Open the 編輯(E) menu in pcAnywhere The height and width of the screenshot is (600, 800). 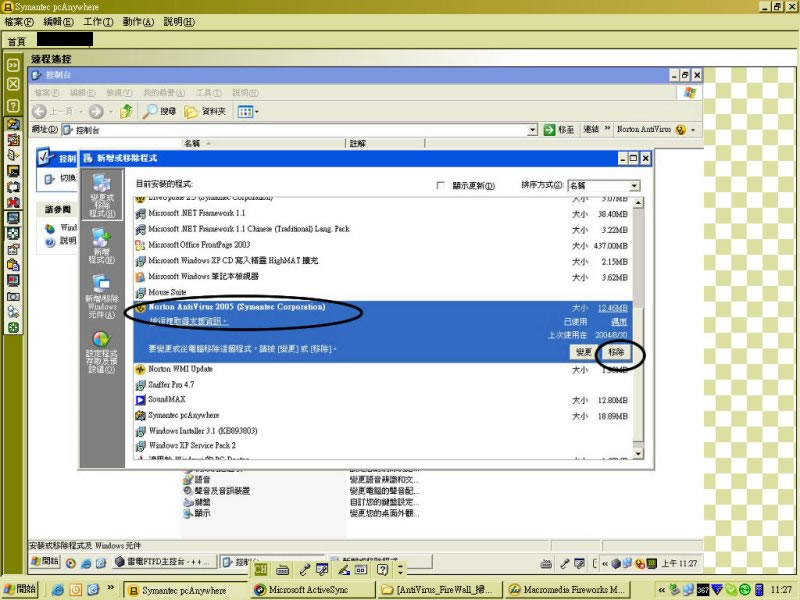click(59, 22)
